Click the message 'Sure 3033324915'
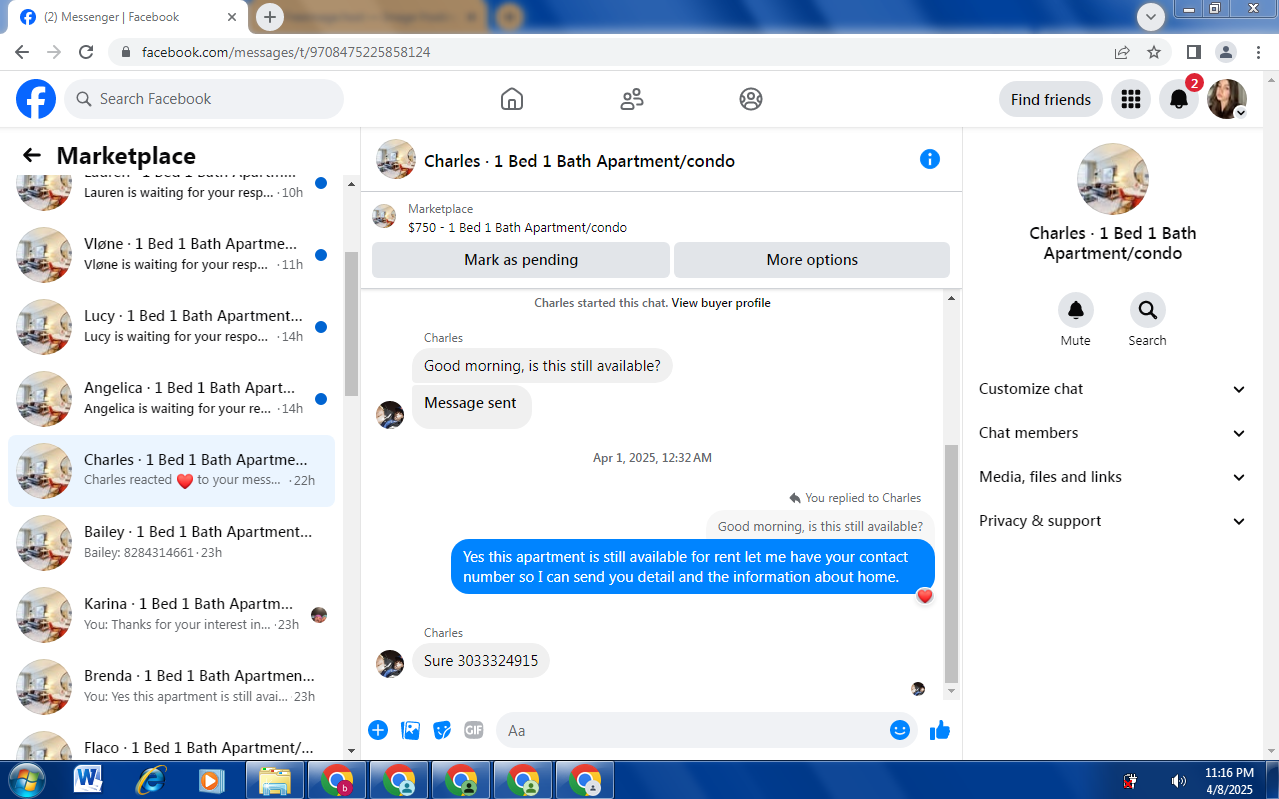The width and height of the screenshot is (1279, 799). pyautogui.click(x=481, y=661)
